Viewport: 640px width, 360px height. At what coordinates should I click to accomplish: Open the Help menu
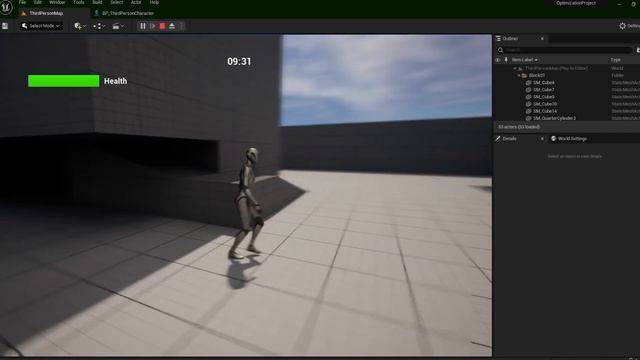[x=154, y=2]
